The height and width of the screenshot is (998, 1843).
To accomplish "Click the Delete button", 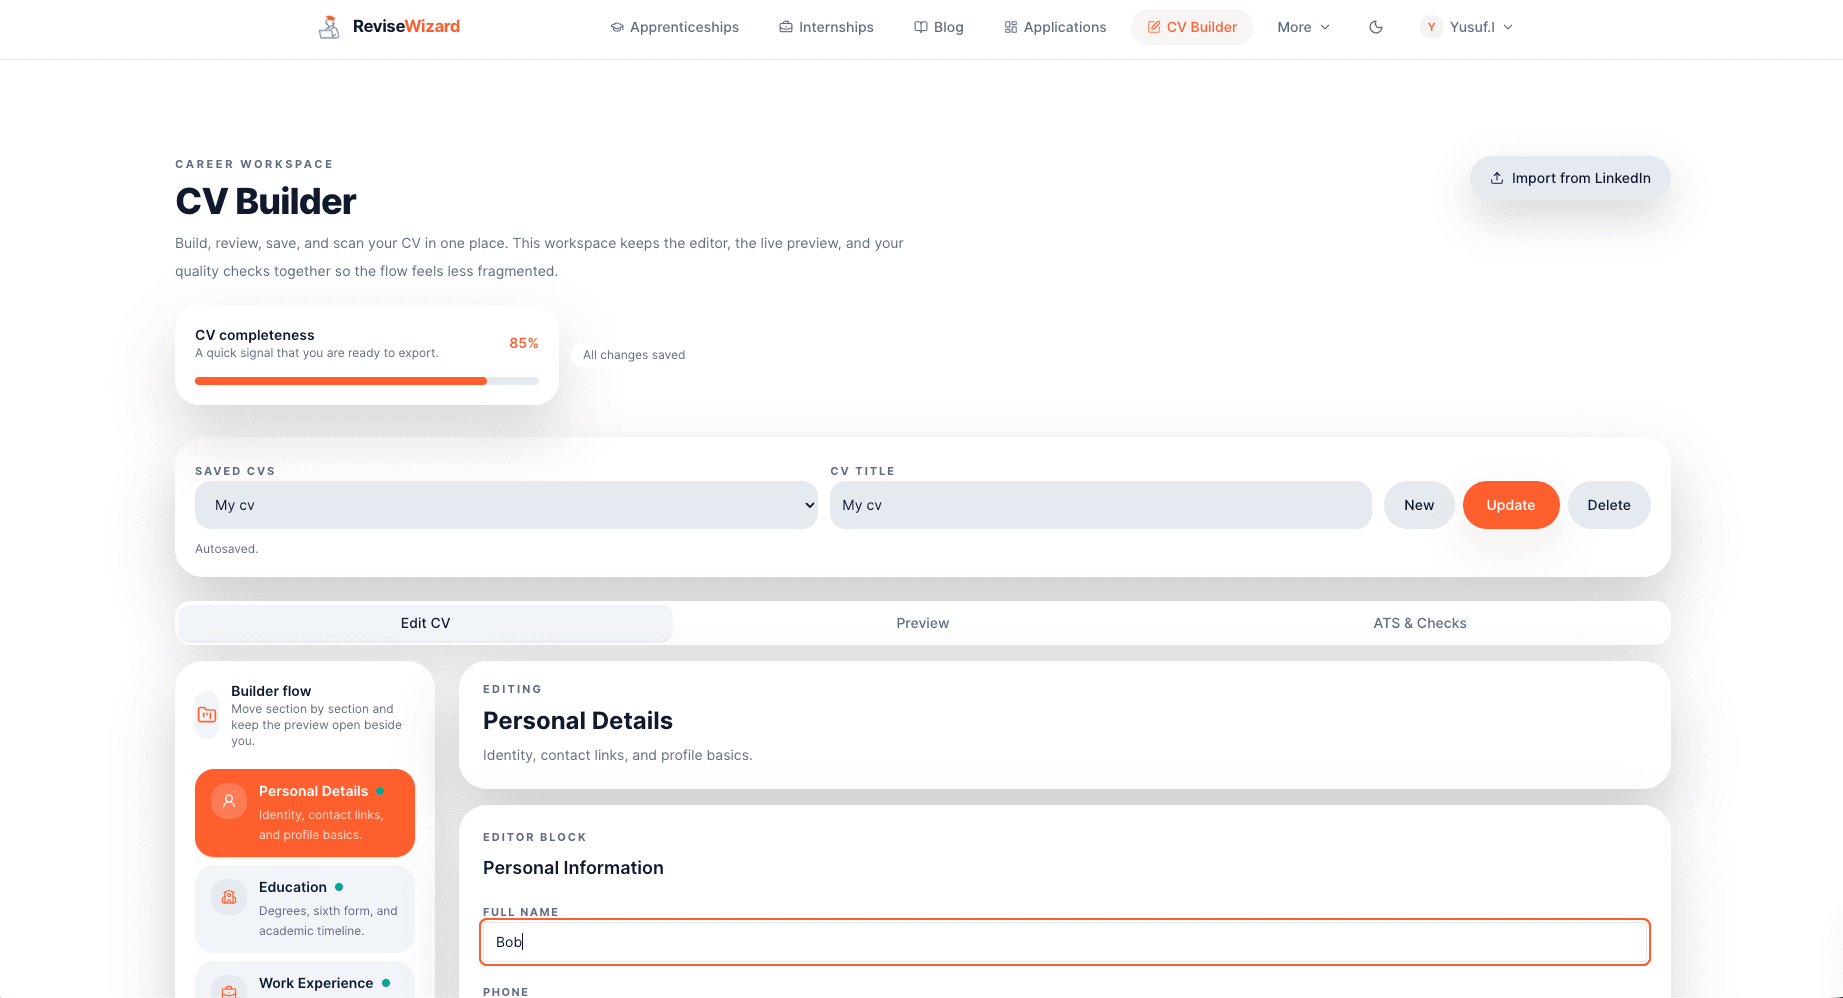I will click(1609, 505).
